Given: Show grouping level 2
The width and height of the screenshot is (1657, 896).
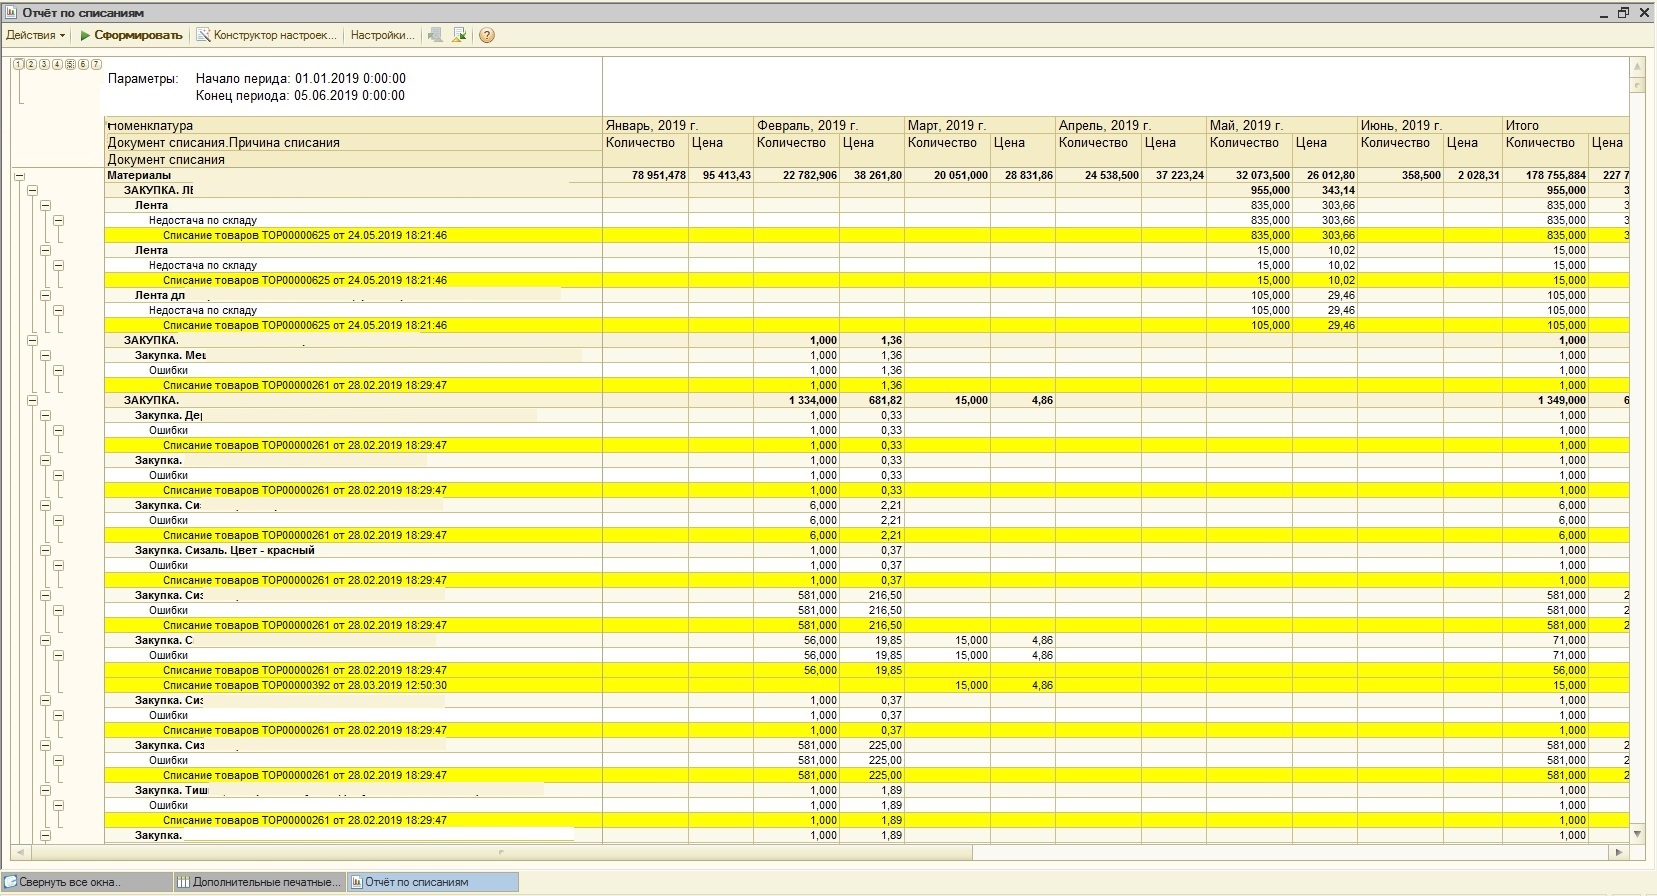Looking at the screenshot, I should [x=32, y=64].
